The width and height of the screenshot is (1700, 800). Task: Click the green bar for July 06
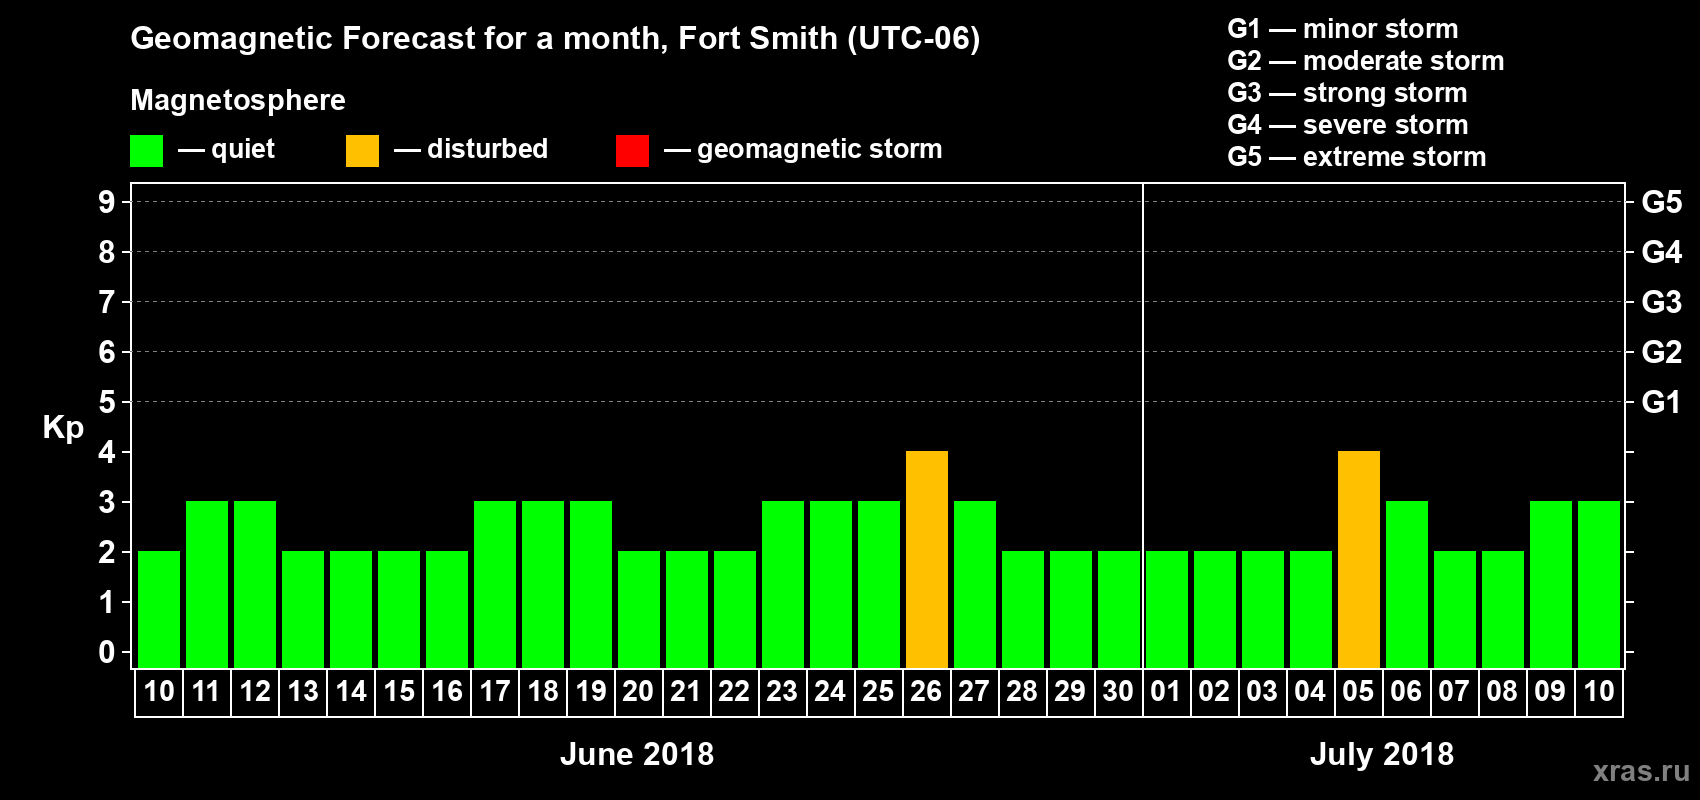point(1407,584)
